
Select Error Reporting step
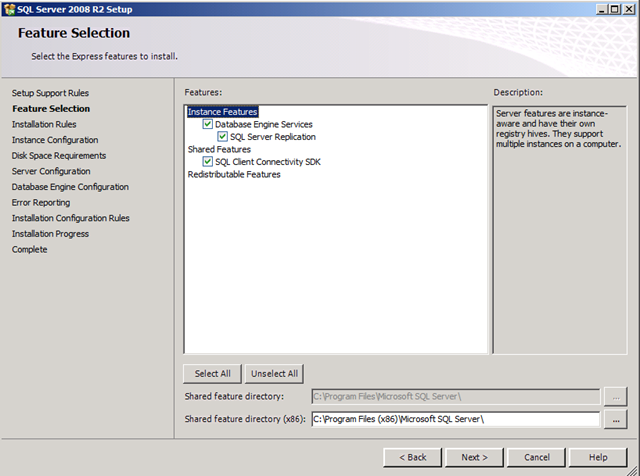pos(41,202)
